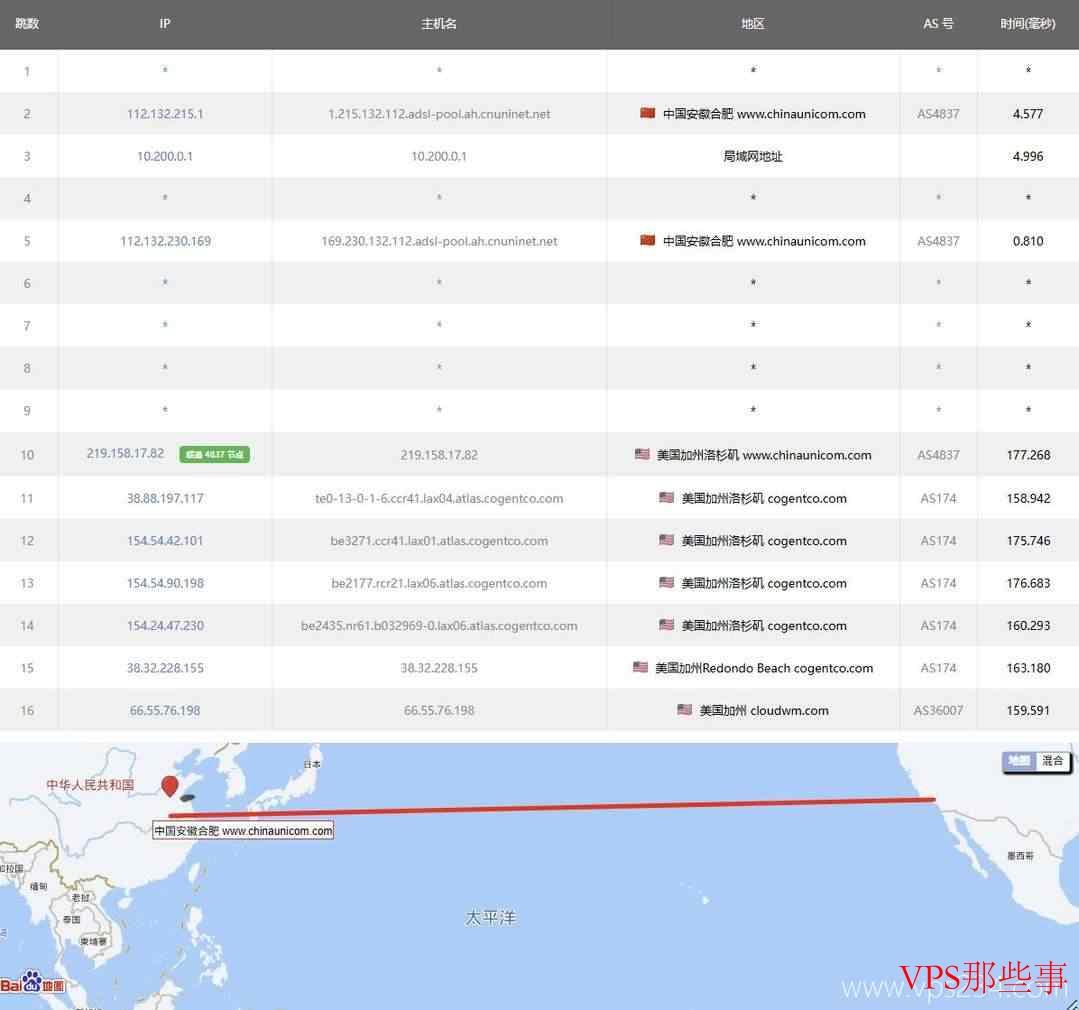Select hostname 169.230.132.112.adsl-pool.ah.cnuninet.net

[x=439, y=241]
